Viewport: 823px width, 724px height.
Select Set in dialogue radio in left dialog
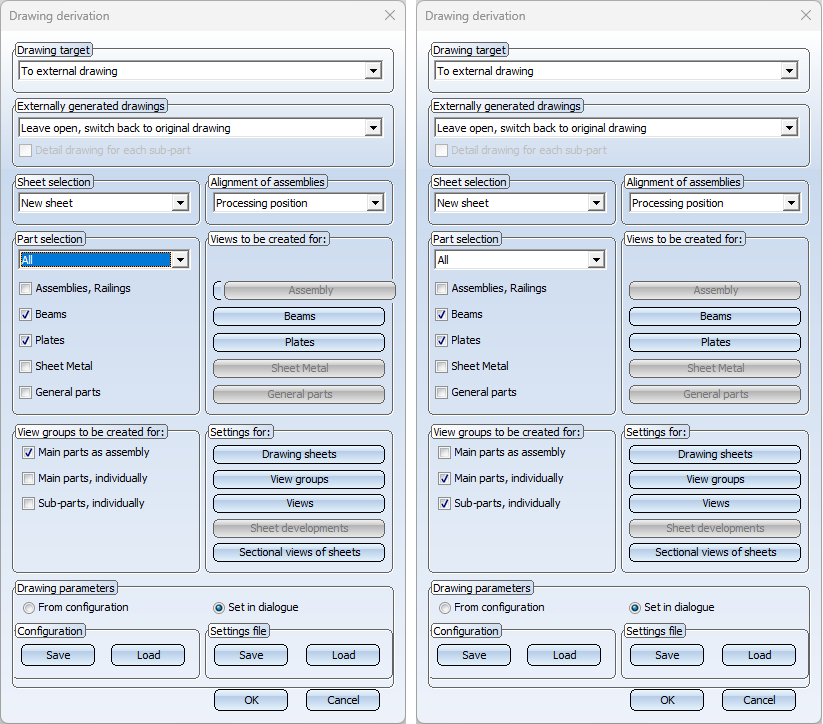click(219, 607)
